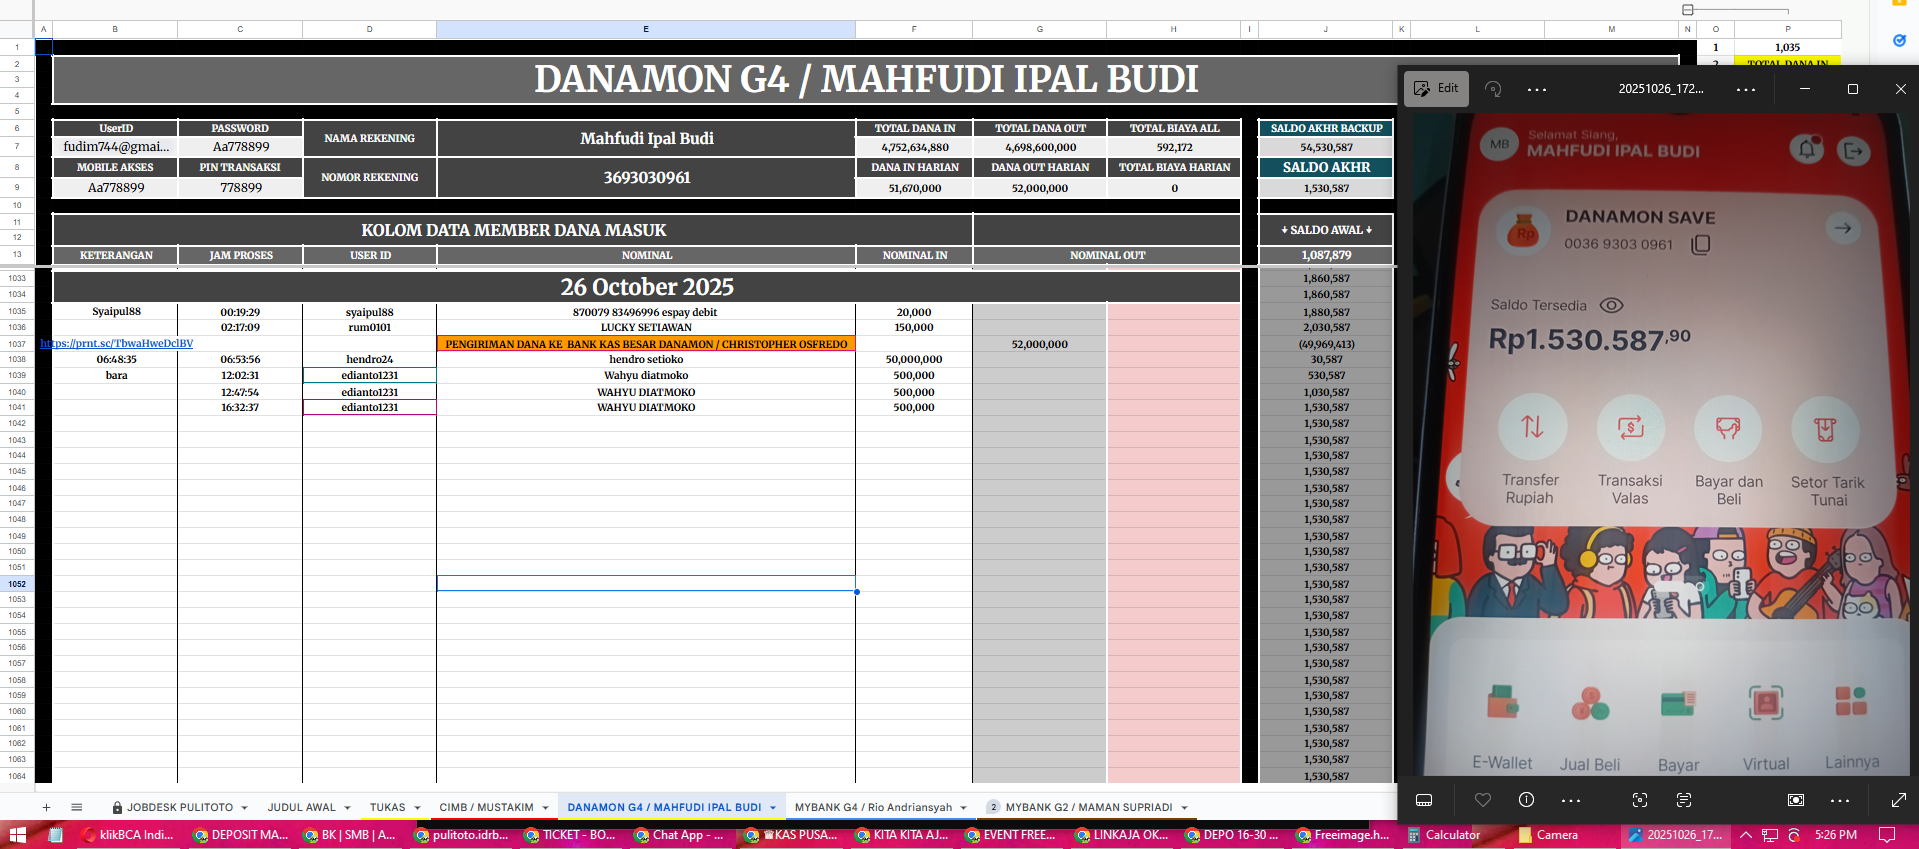The width and height of the screenshot is (1919, 849).
Task: Select the 52,000,000 nominal out cell
Action: [1040, 344]
